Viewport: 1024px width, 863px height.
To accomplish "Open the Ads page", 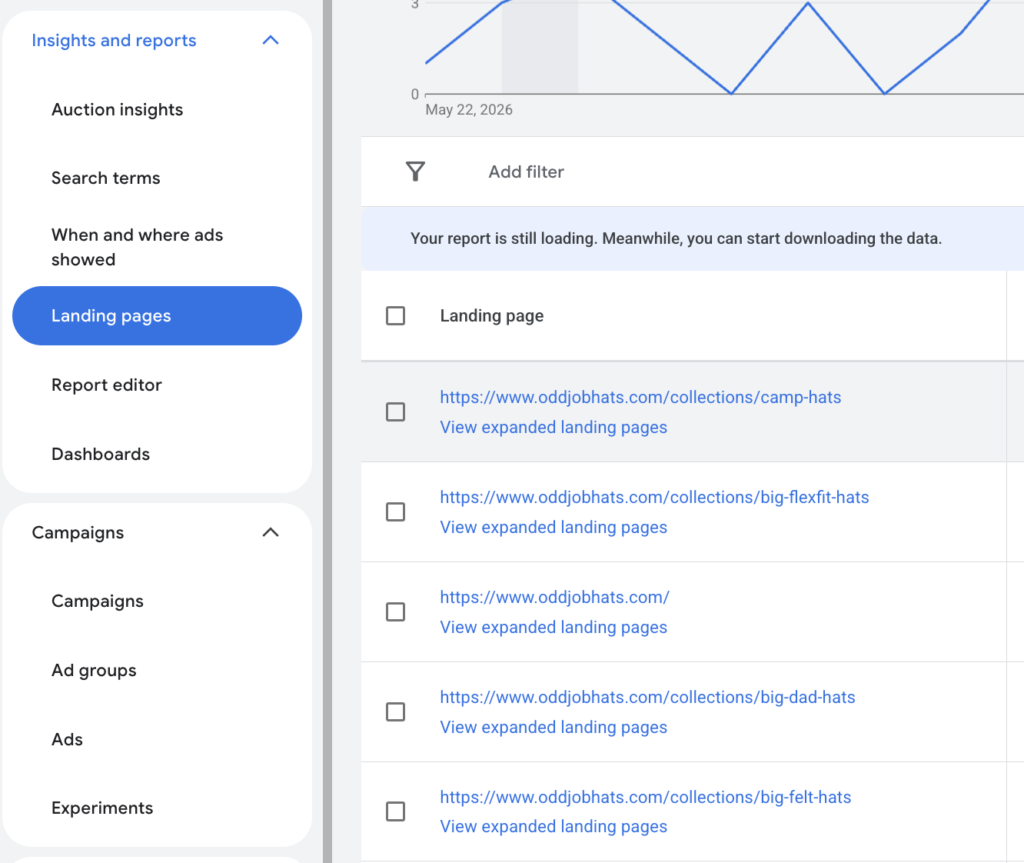I will tap(67, 740).
